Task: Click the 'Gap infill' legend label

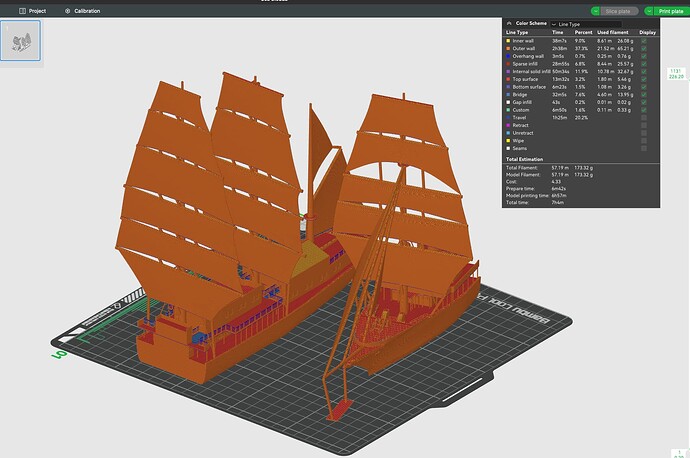Action: coord(522,103)
